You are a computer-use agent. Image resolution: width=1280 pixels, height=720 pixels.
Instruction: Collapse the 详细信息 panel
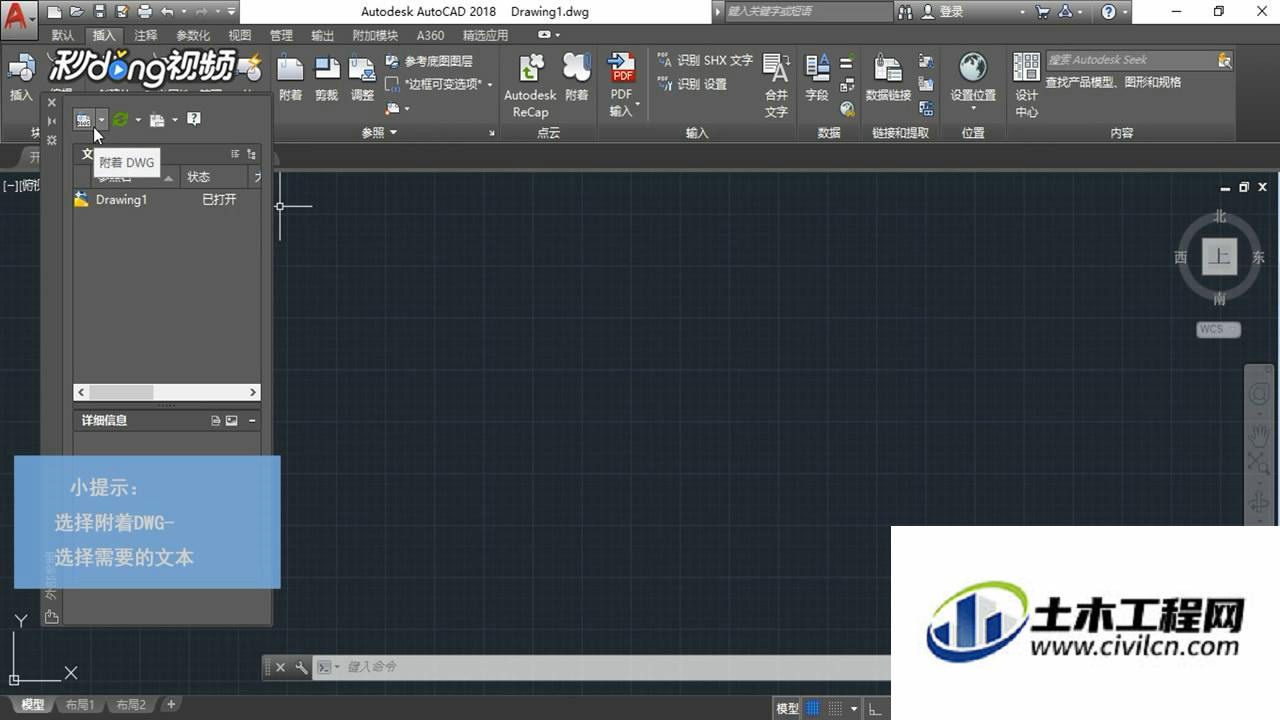252,421
